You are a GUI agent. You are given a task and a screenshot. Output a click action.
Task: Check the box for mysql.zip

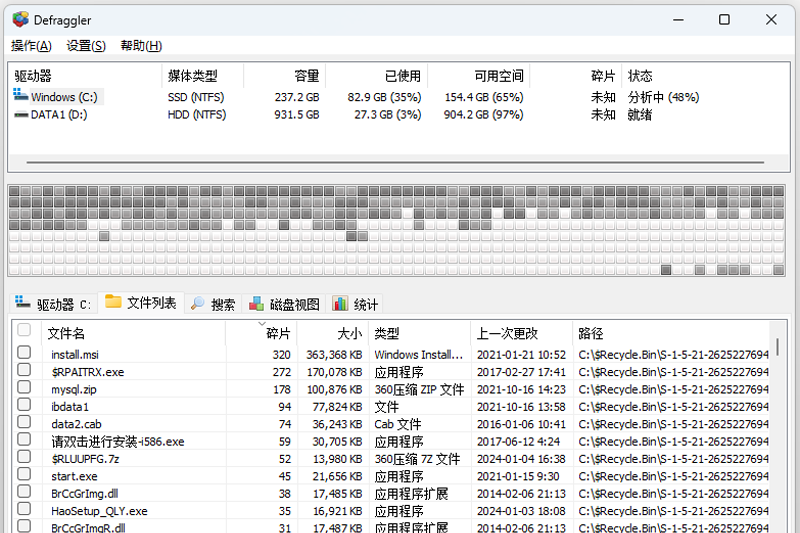tap(24, 387)
